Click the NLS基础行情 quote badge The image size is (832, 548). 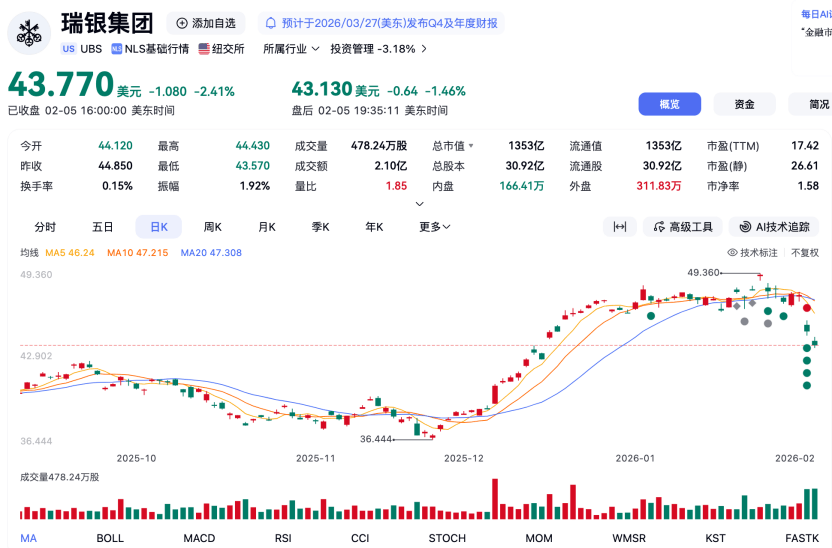[x=150, y=48]
